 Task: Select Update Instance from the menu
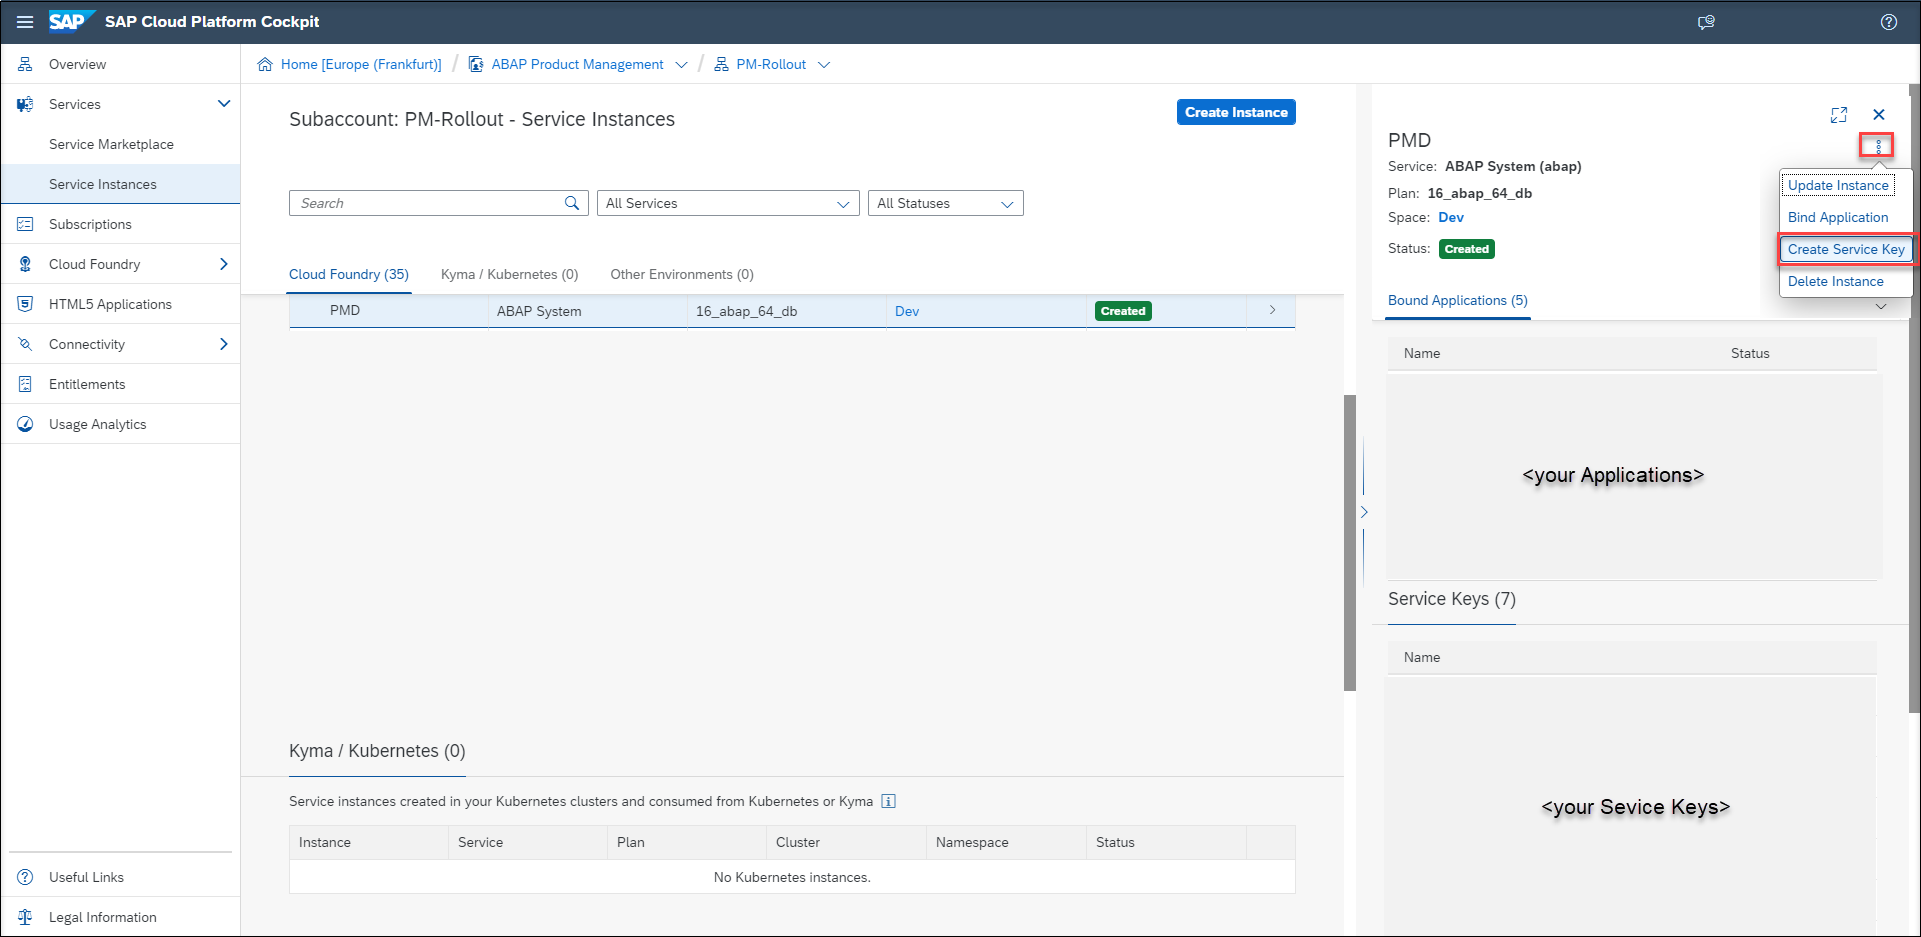(x=1838, y=185)
